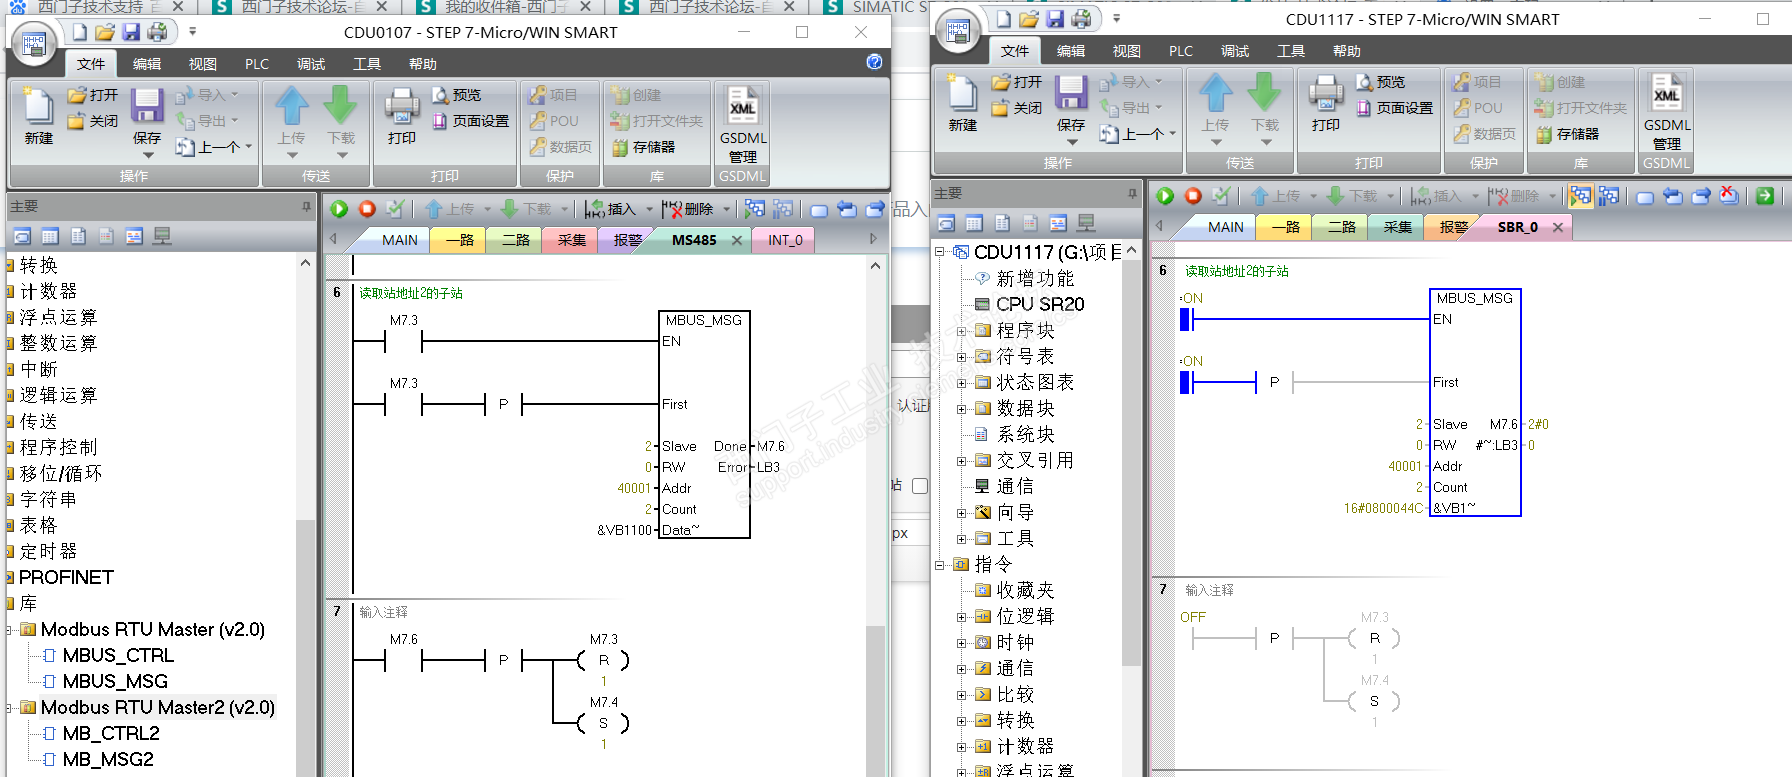Expand 数据块 node in CDU1117 tree

[962, 408]
